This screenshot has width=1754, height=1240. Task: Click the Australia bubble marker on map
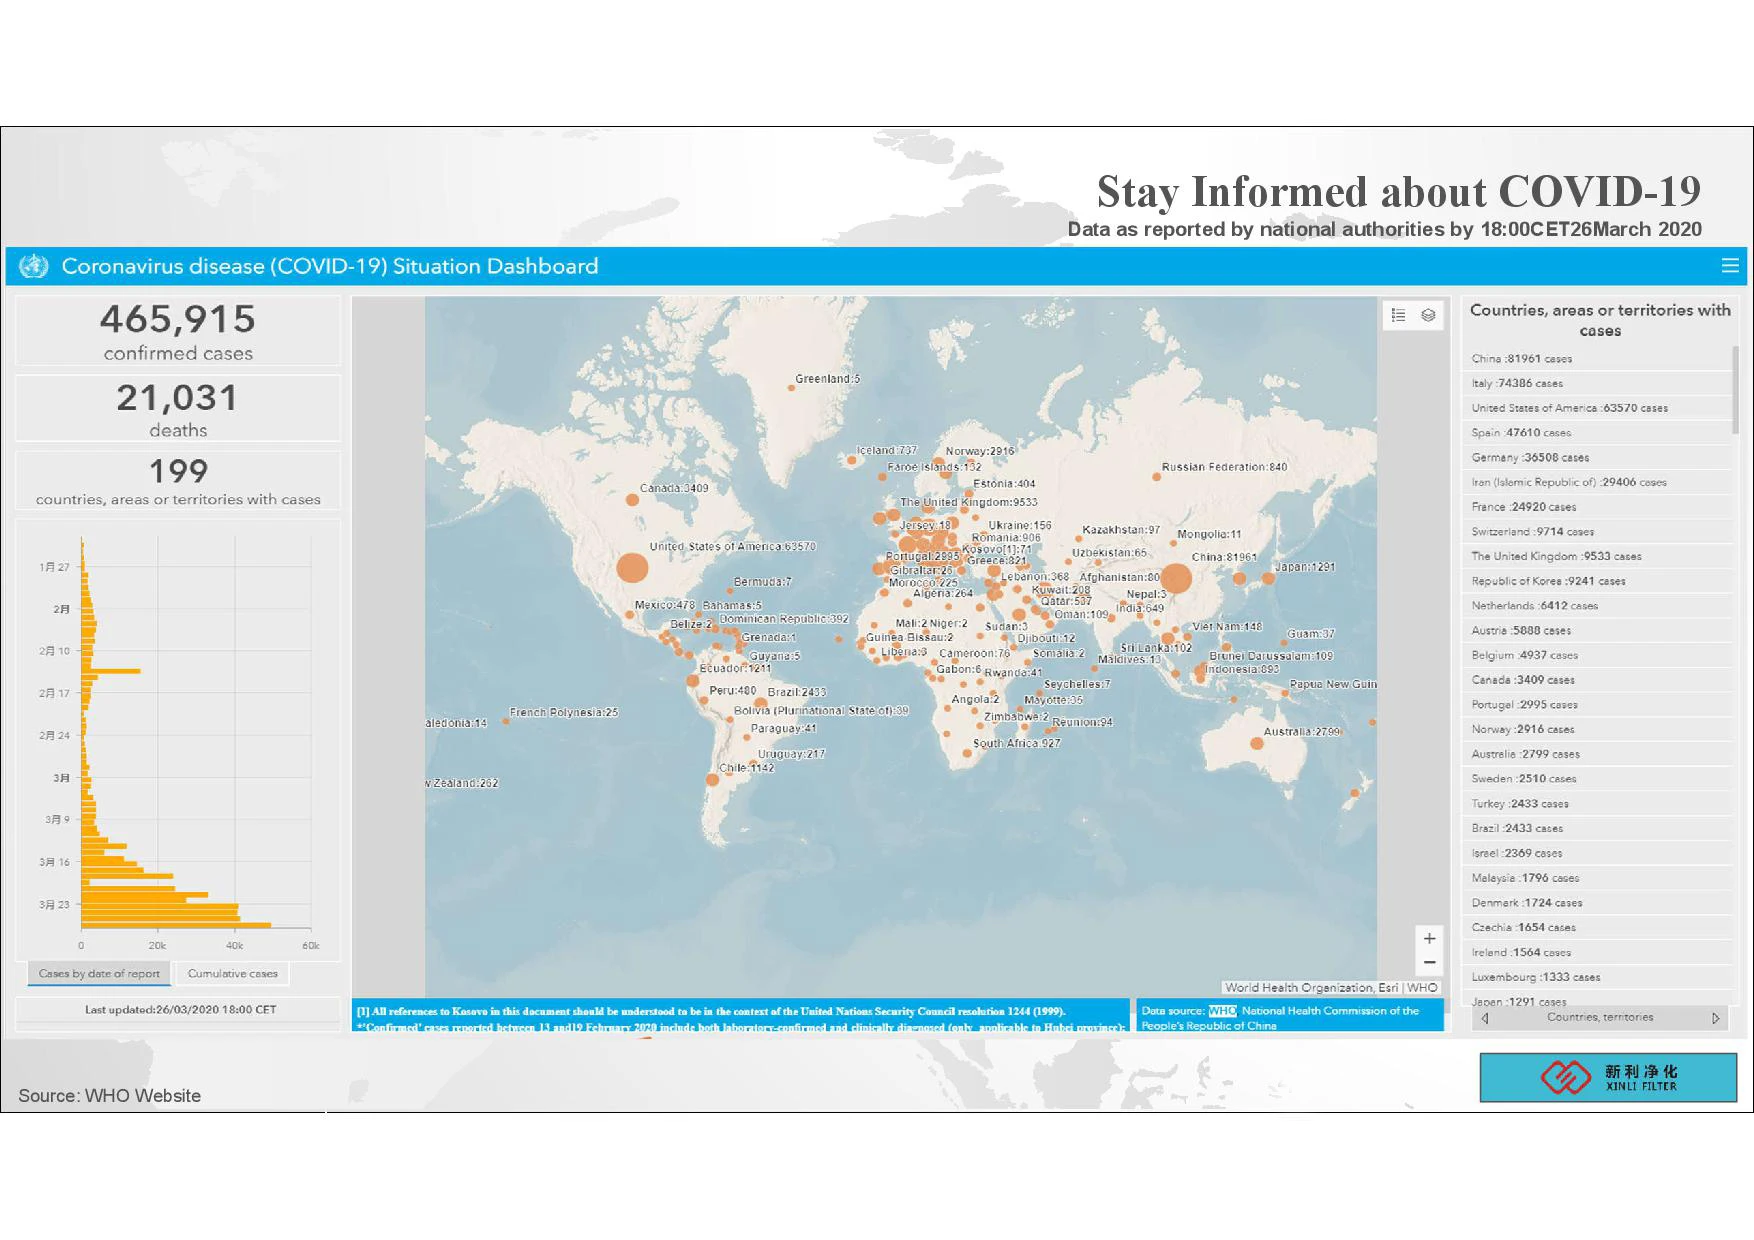tap(1257, 743)
